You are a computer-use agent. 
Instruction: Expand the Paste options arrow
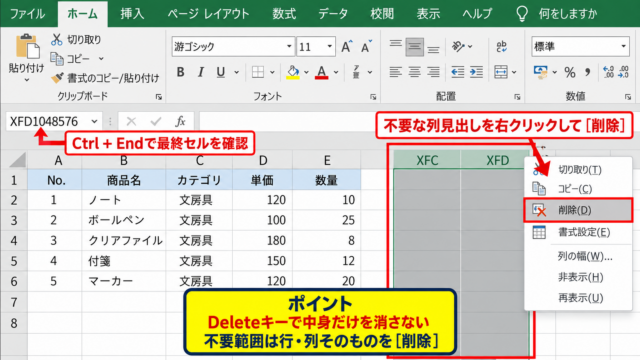point(27,80)
